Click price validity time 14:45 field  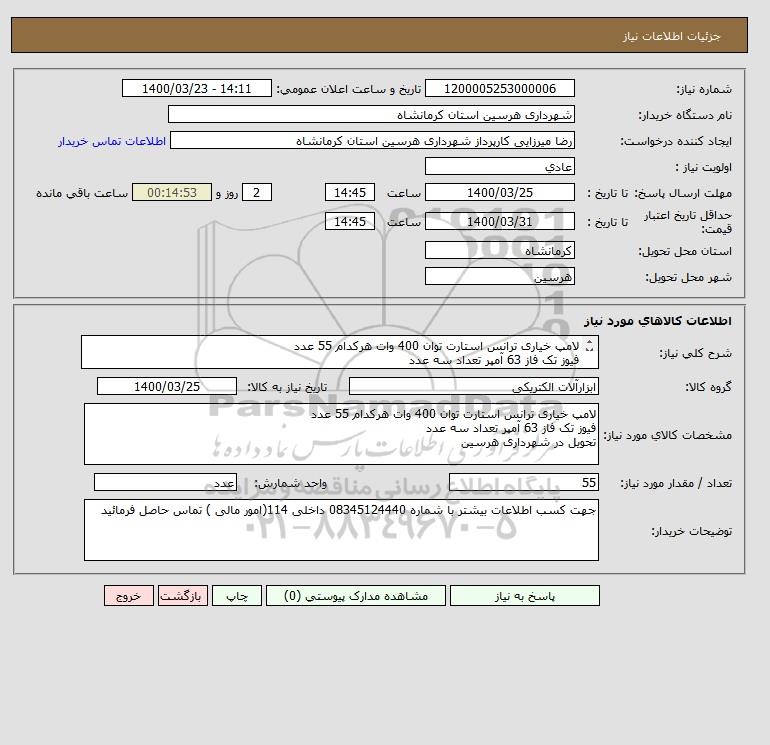click(x=350, y=221)
